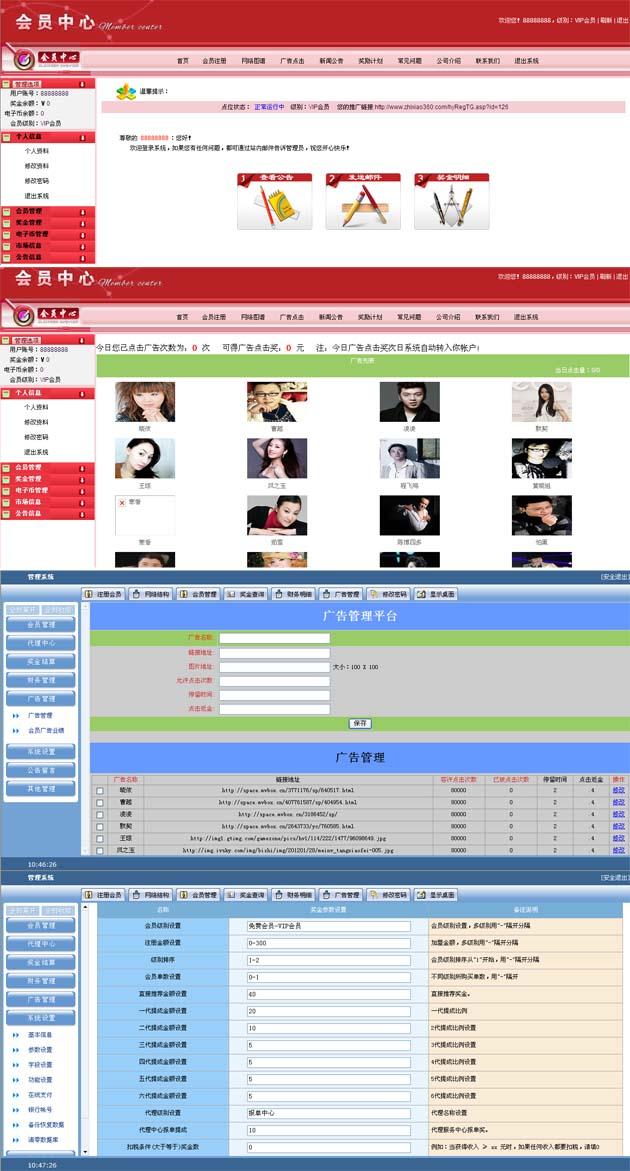
Task: Check the checkbox for the 晓依 ad row
Action: [x=99, y=791]
